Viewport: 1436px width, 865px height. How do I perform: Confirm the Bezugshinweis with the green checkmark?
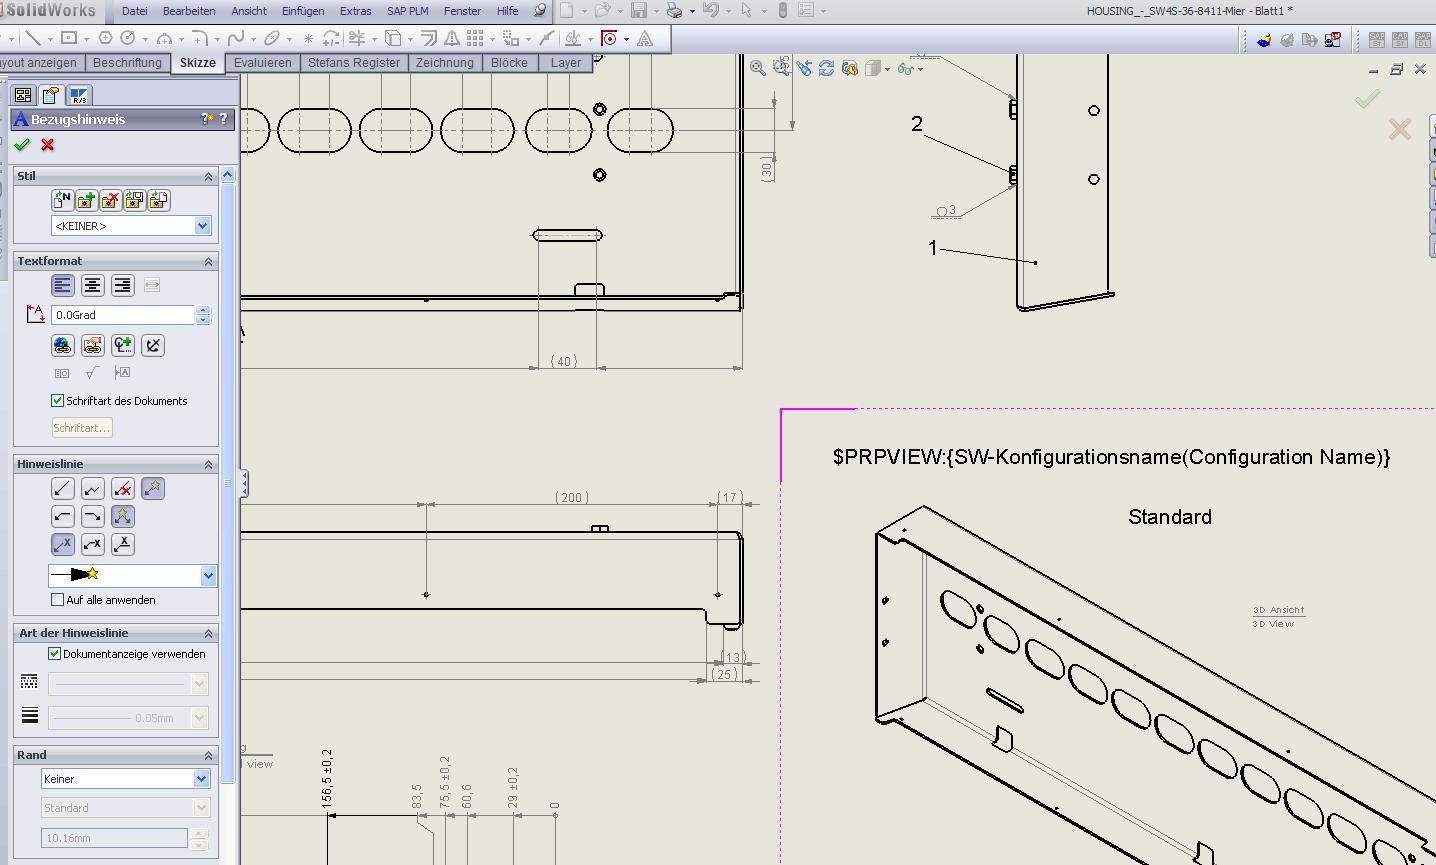click(22, 145)
